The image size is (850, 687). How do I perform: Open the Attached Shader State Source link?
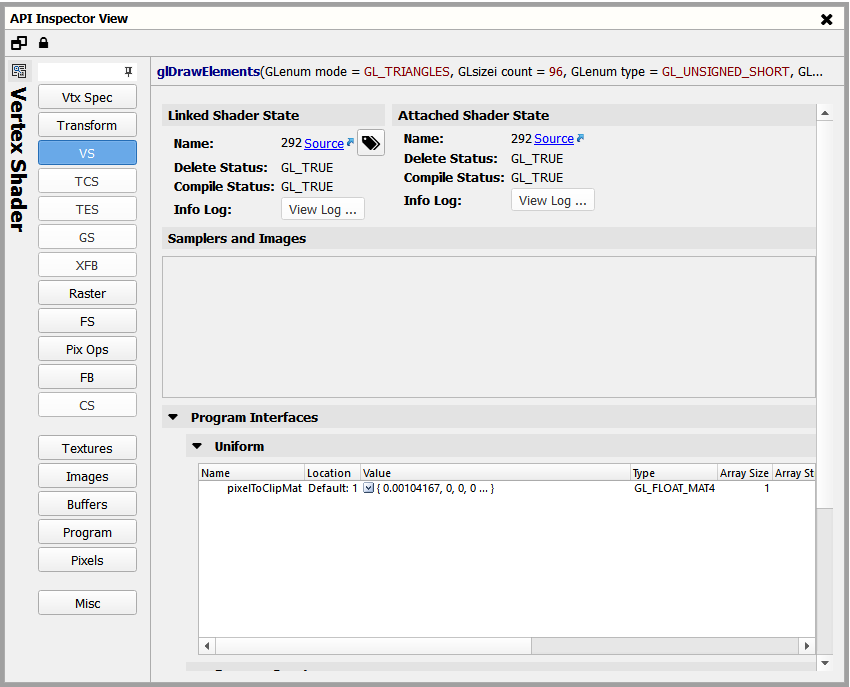pos(553,139)
